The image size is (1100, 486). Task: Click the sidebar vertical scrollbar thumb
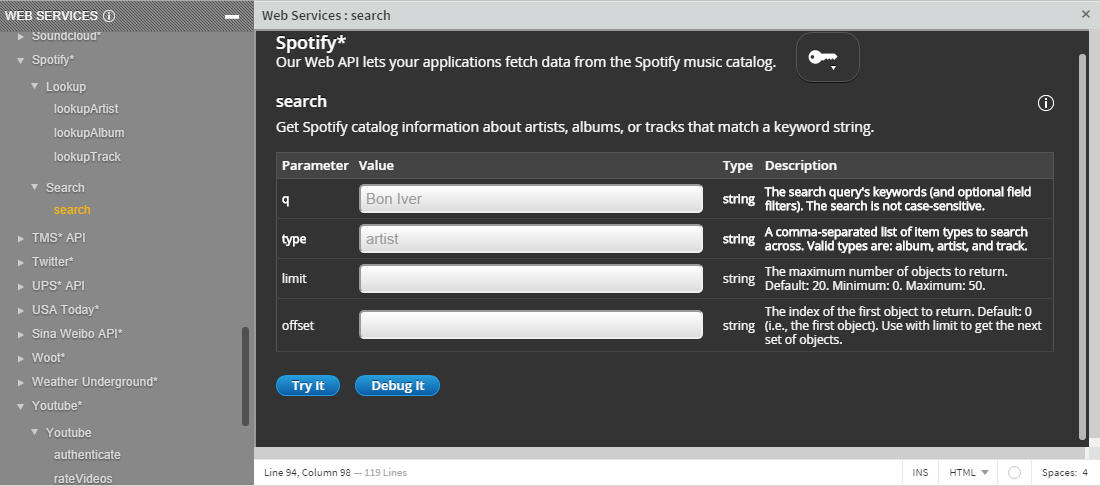pos(245,376)
